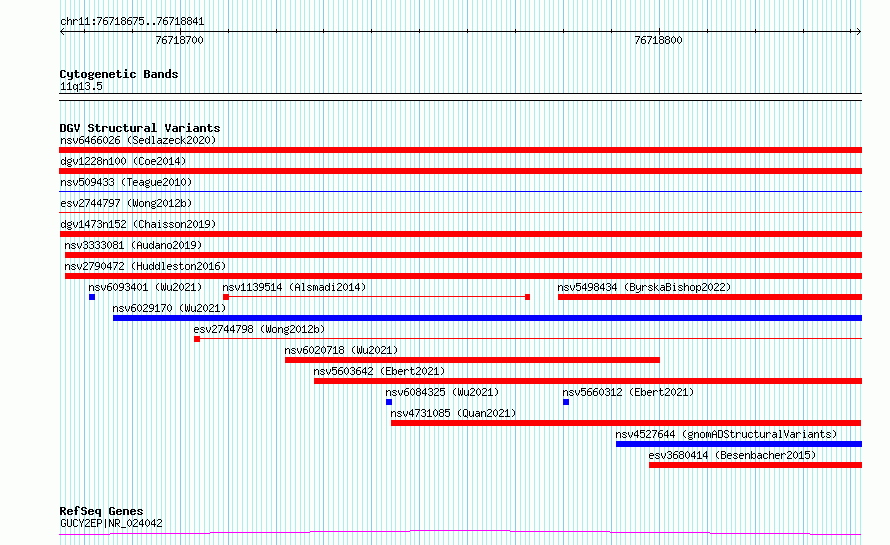Open nsv4731085 (Quan2021) label

click(453, 413)
